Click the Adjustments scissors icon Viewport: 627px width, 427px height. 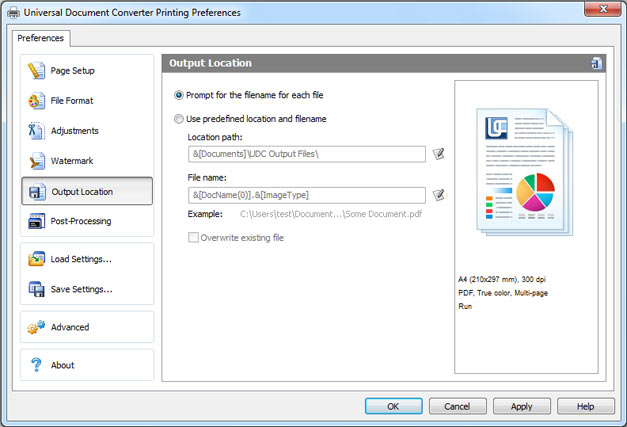tap(36, 131)
